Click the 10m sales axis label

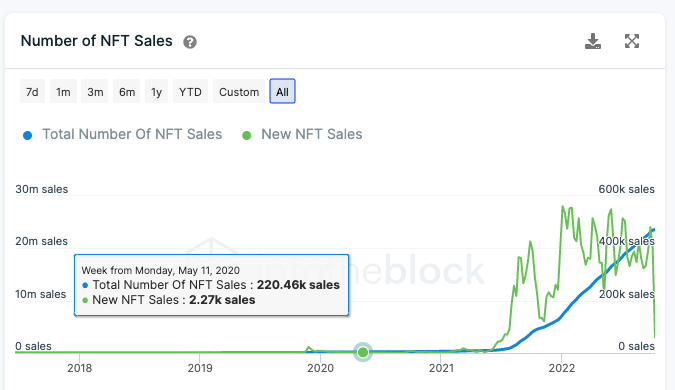tap(41, 294)
